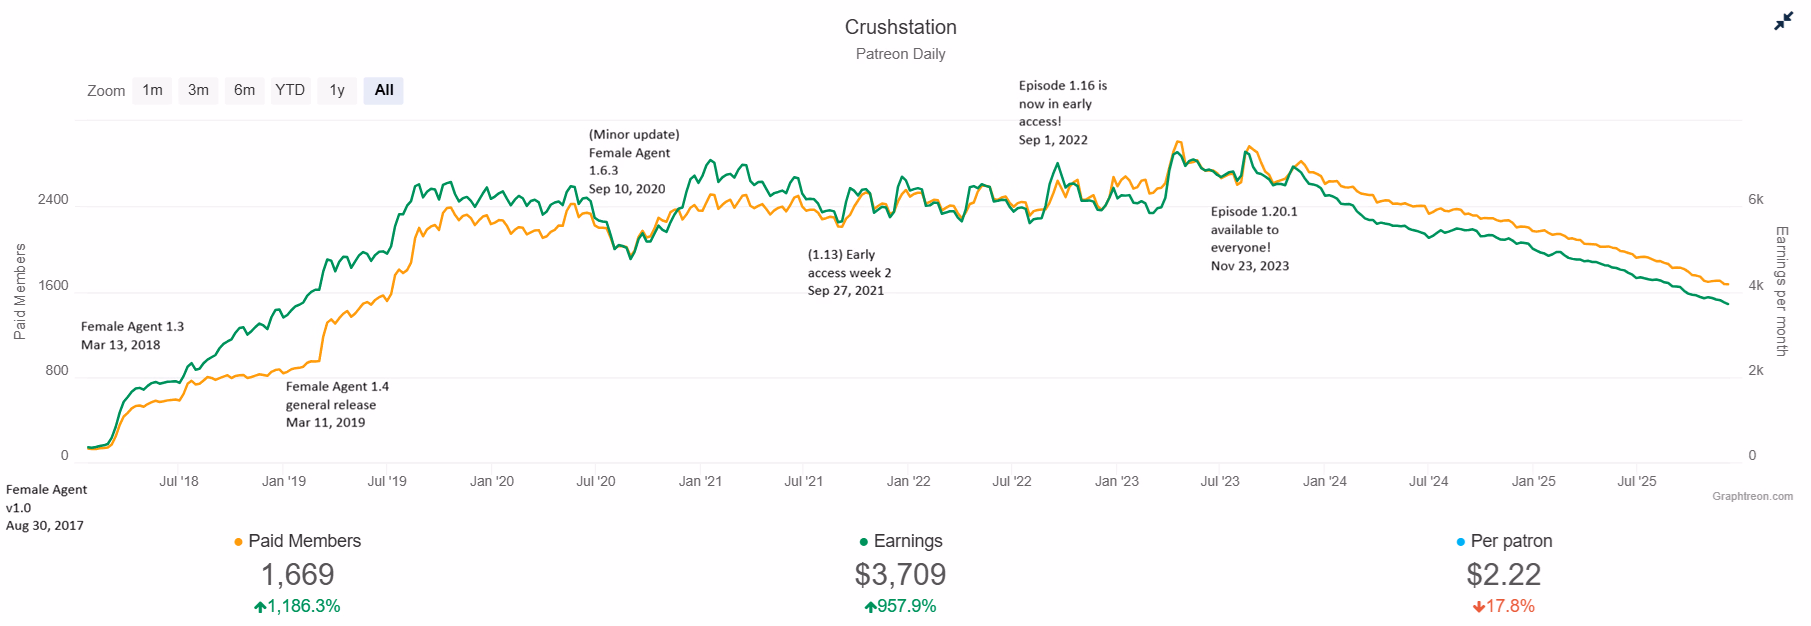
Task: Click the Female Agent v1.0 annotation
Action: point(46,507)
